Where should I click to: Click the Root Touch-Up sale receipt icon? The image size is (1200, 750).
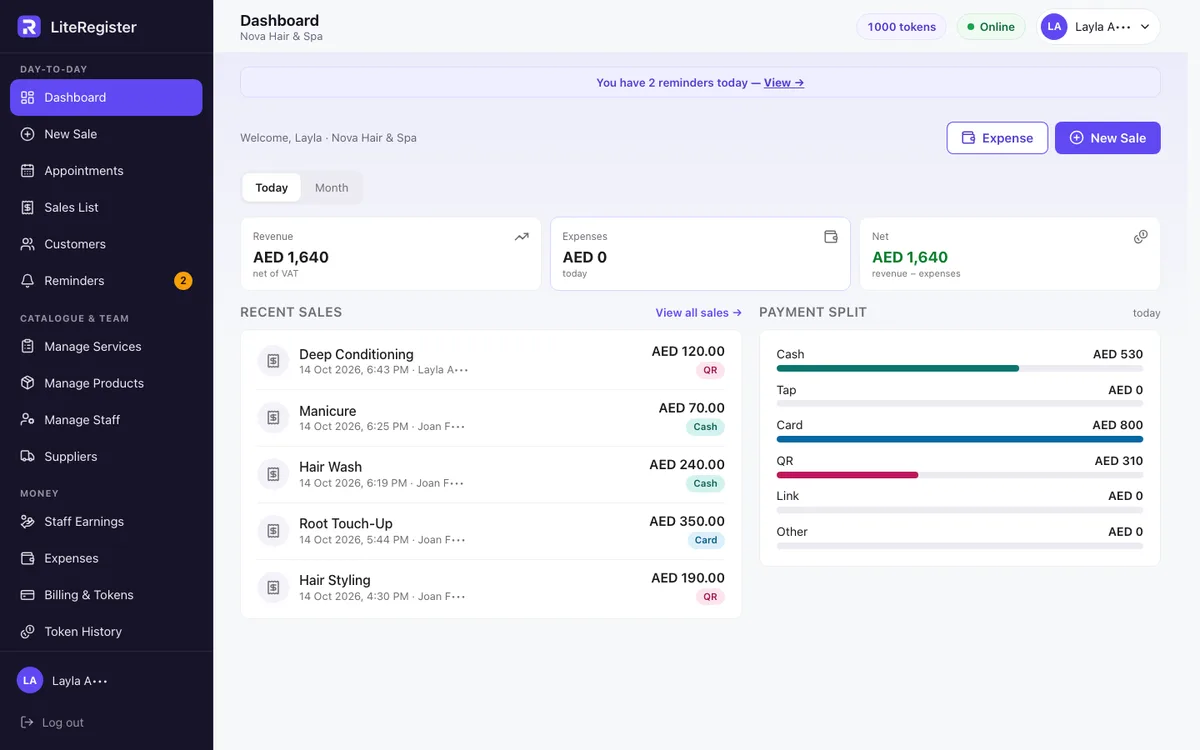273,531
